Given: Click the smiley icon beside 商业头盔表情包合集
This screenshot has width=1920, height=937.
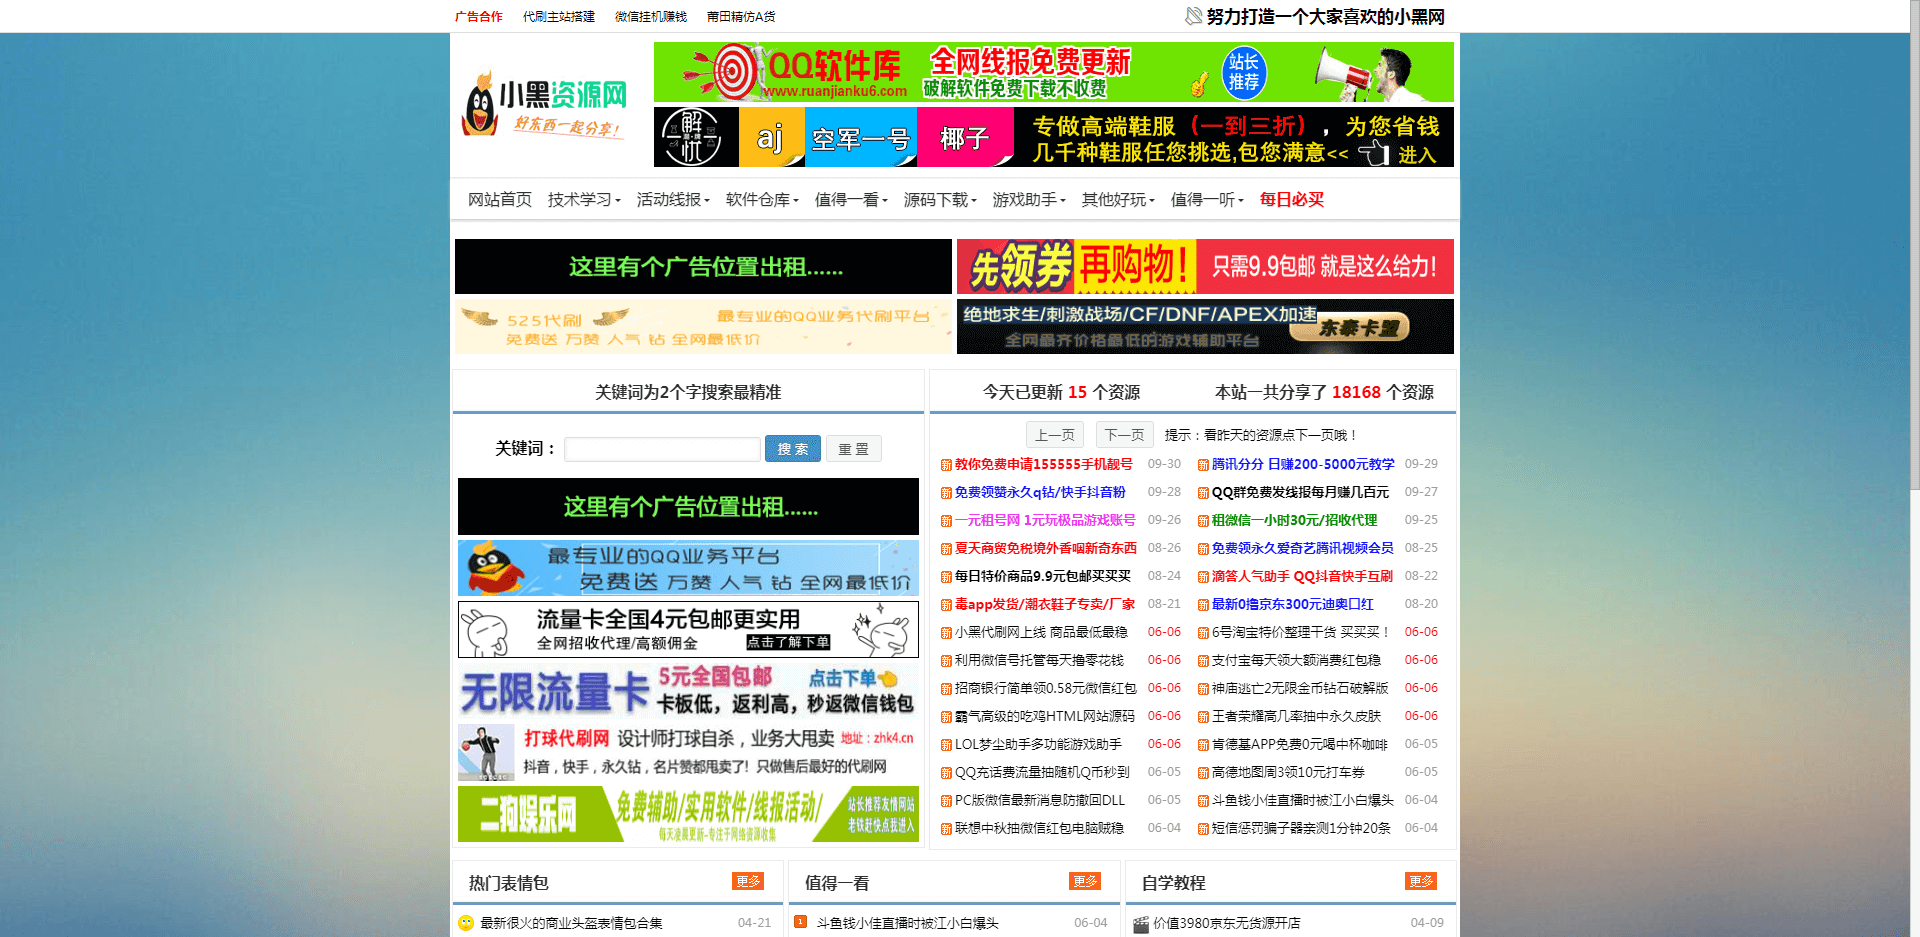Looking at the screenshot, I should (466, 923).
